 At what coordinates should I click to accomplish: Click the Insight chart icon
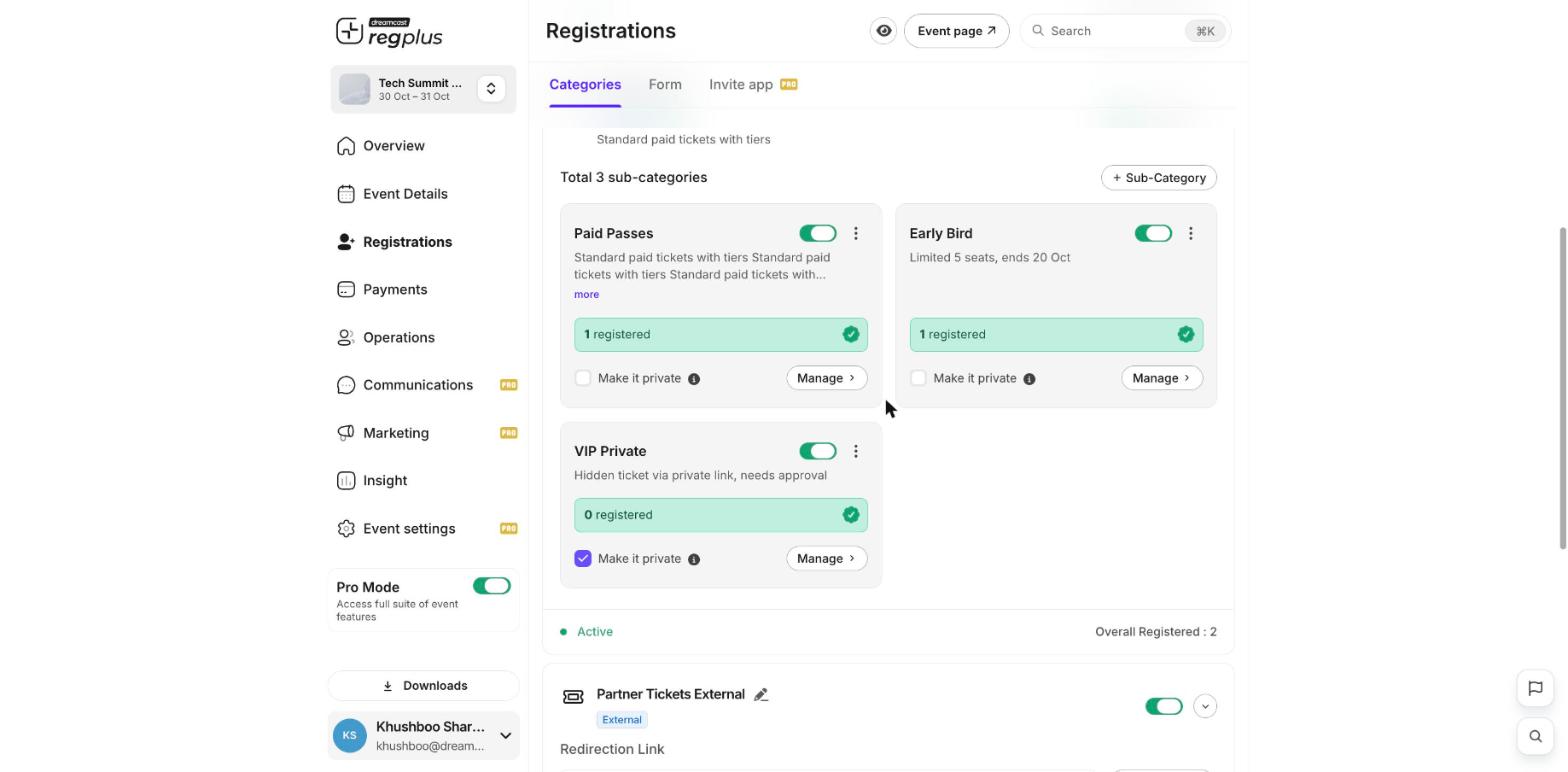pos(346,481)
